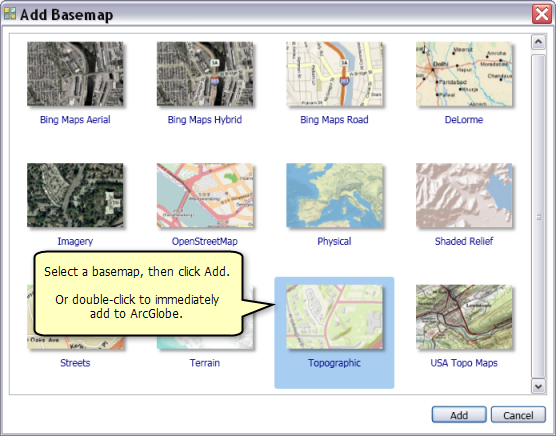Cancel the Add Basemap dialog
This screenshot has height=436, width=556.
(x=518, y=415)
